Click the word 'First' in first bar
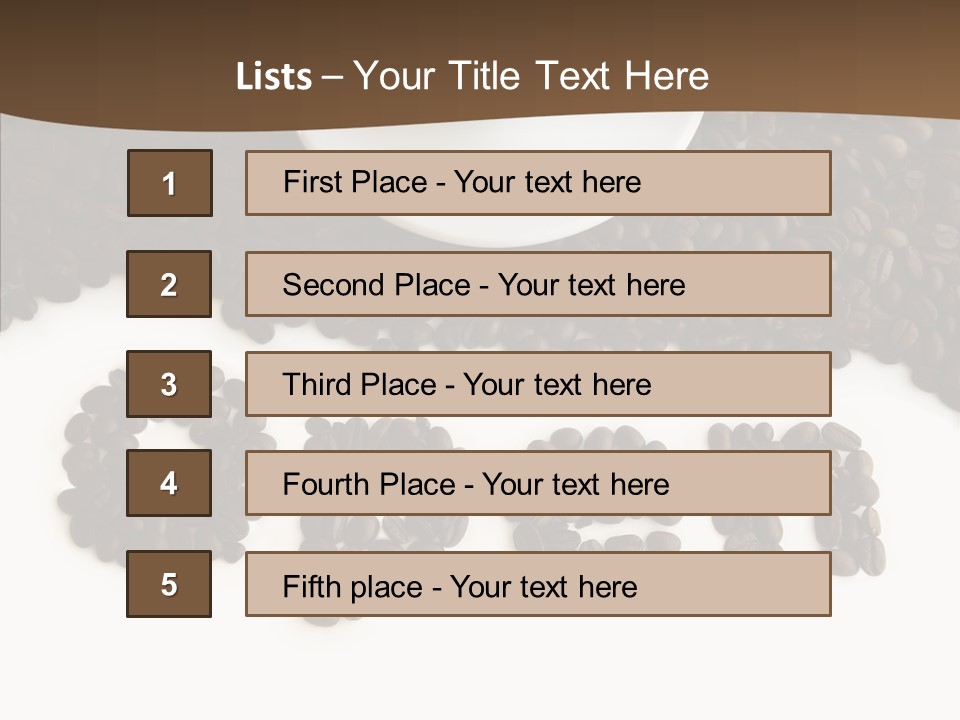The image size is (960, 720). tap(312, 182)
